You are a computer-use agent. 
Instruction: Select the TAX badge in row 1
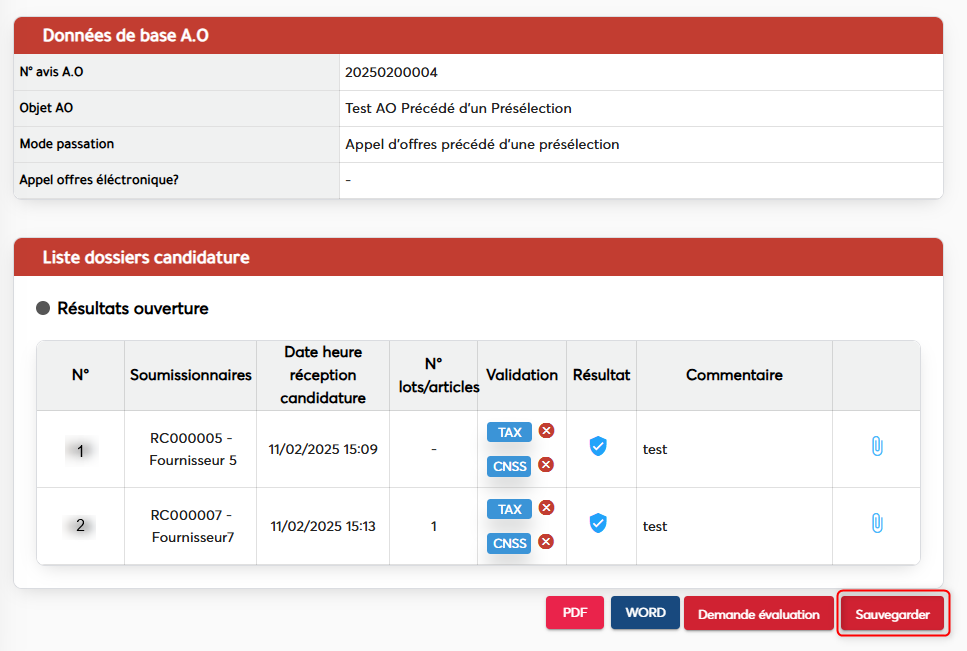point(509,432)
